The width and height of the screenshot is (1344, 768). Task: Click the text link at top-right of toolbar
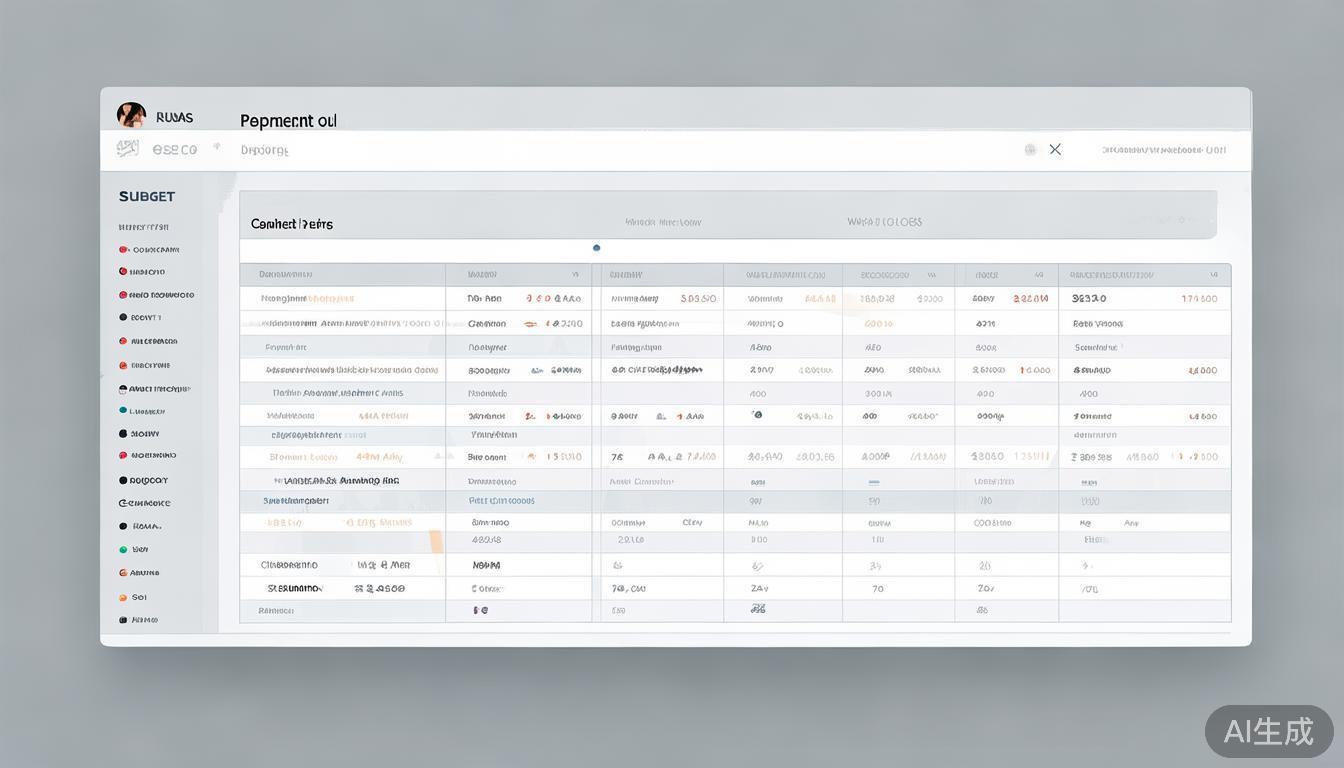click(1163, 150)
